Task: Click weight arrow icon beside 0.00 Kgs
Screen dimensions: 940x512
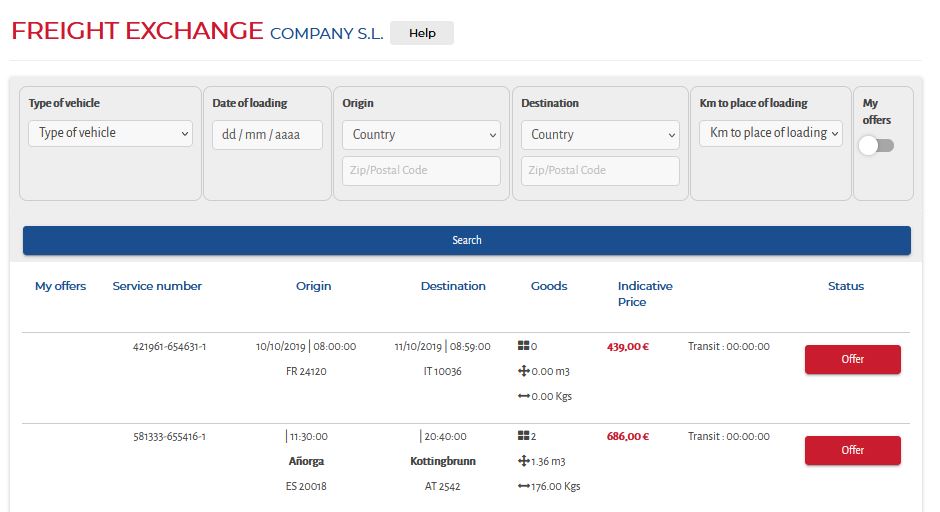Action: click(x=523, y=396)
